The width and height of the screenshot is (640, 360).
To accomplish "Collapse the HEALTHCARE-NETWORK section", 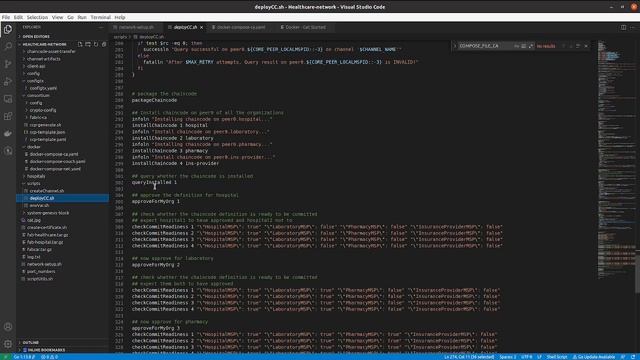I will click(x=44, y=44).
